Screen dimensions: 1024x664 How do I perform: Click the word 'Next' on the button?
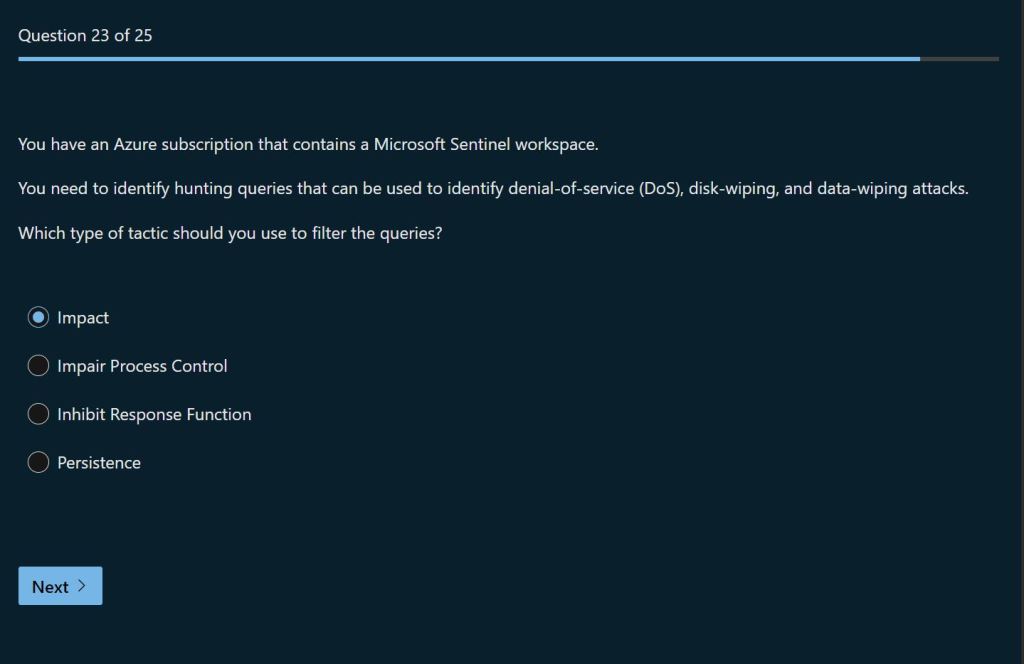(50, 587)
